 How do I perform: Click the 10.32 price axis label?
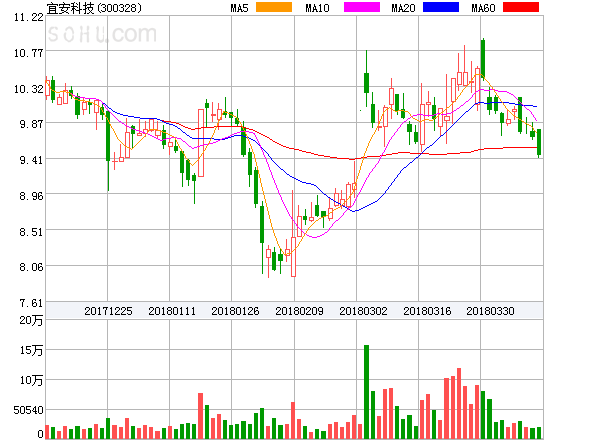coord(29,89)
